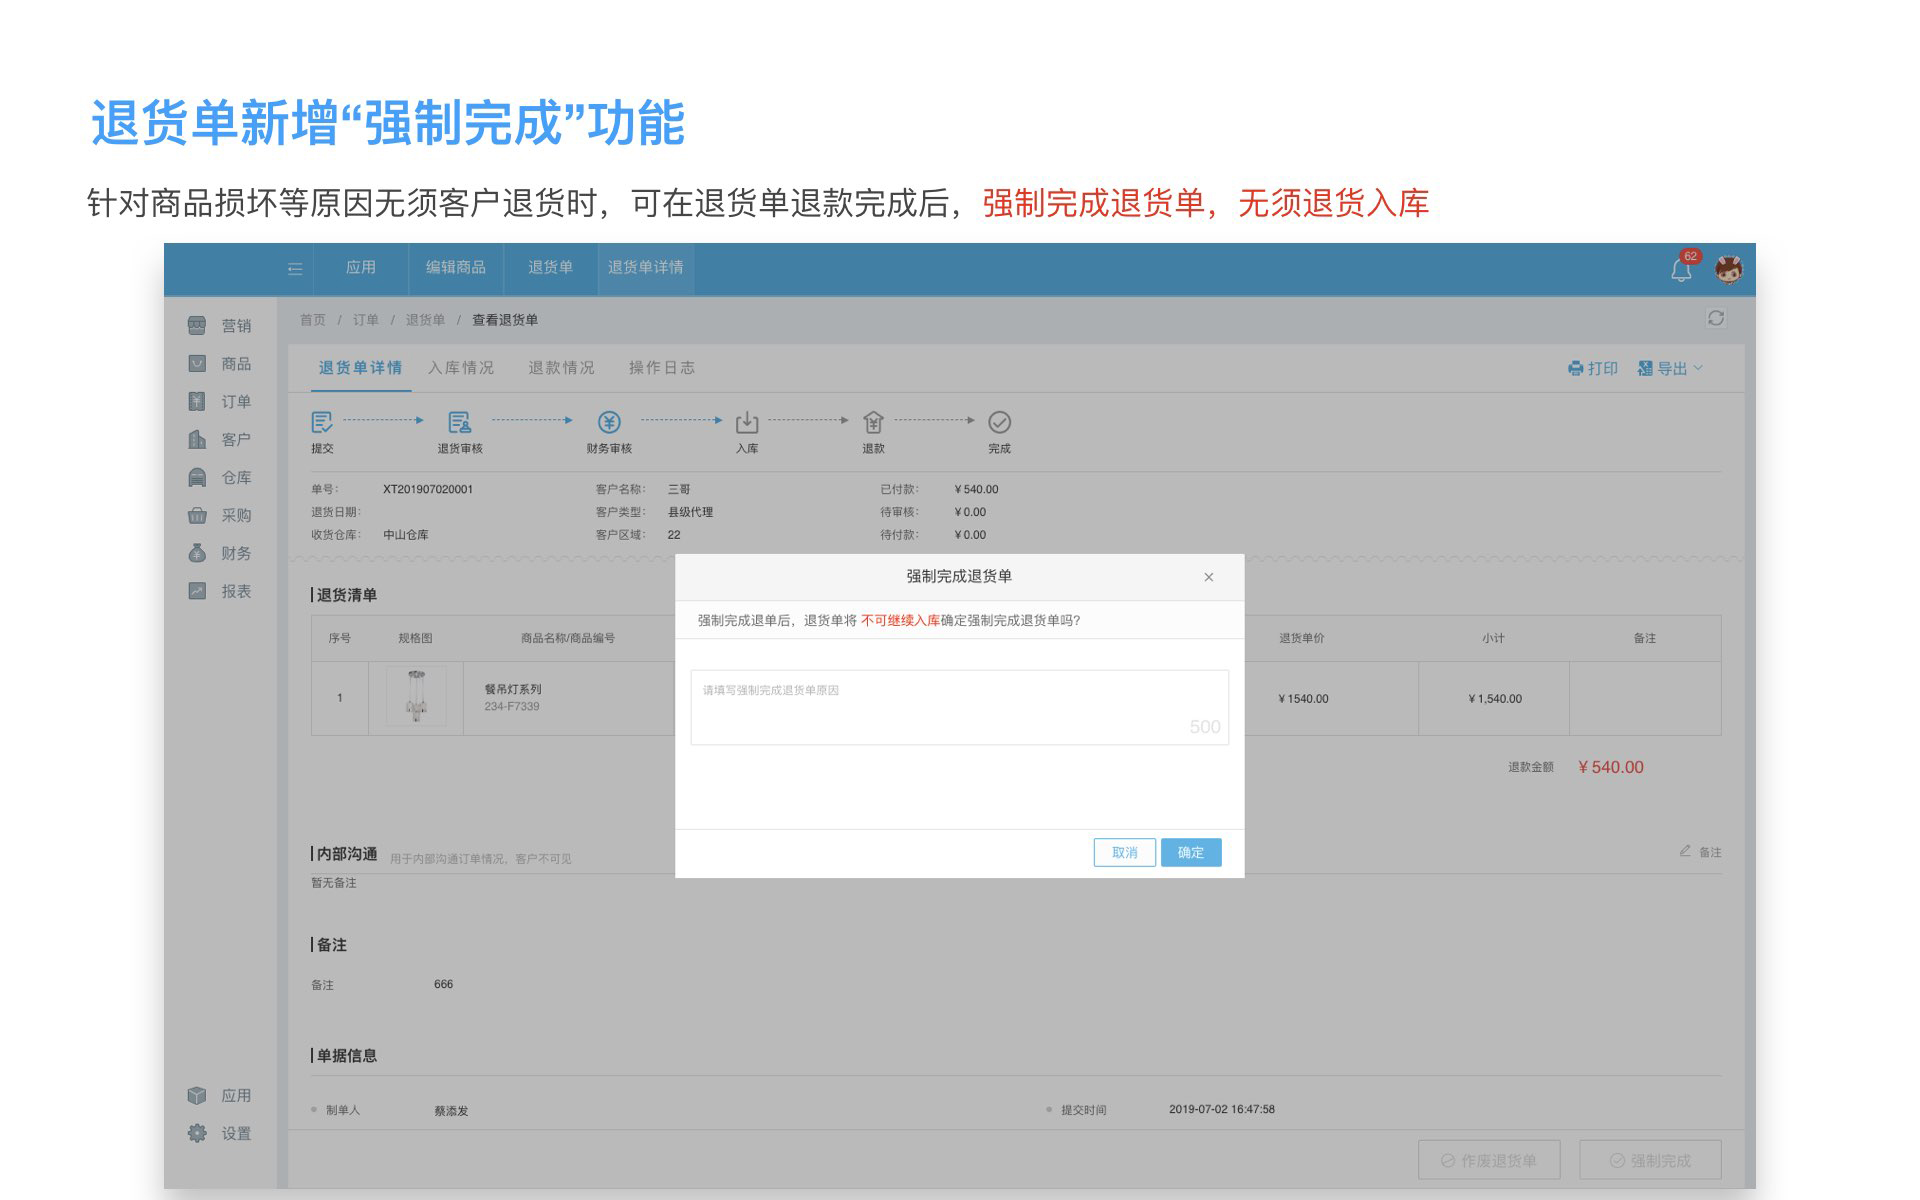Click 订单 in the breadcrumb

pos(365,320)
